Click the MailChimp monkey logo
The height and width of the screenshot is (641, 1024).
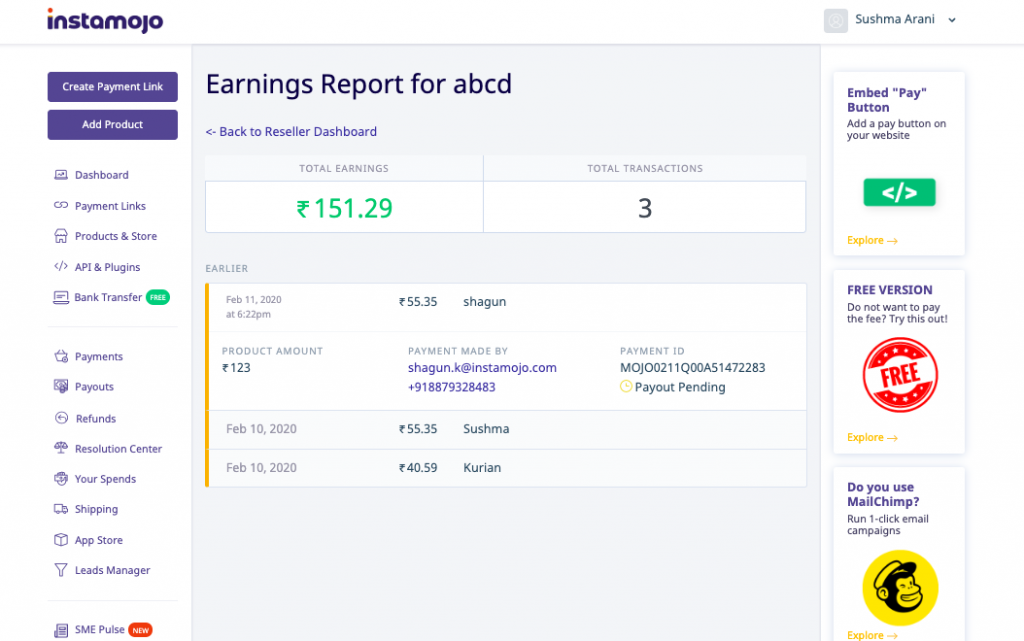[900, 587]
